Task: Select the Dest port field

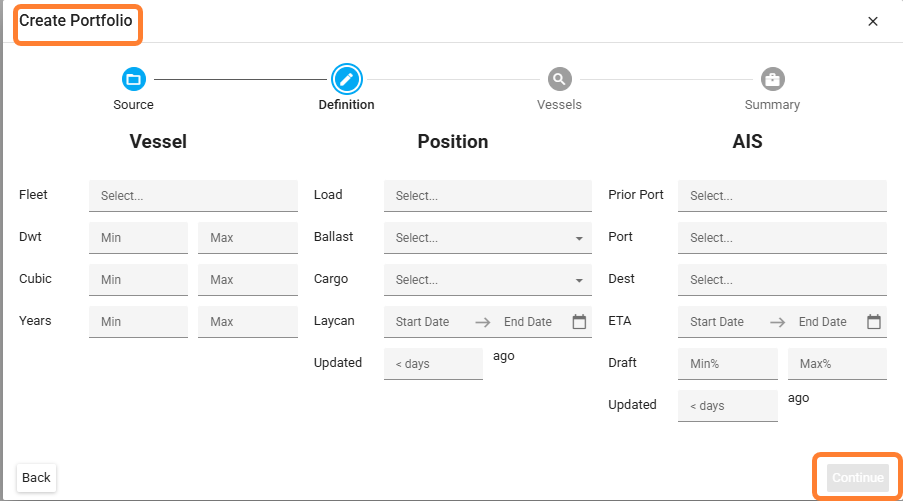Action: pos(781,280)
